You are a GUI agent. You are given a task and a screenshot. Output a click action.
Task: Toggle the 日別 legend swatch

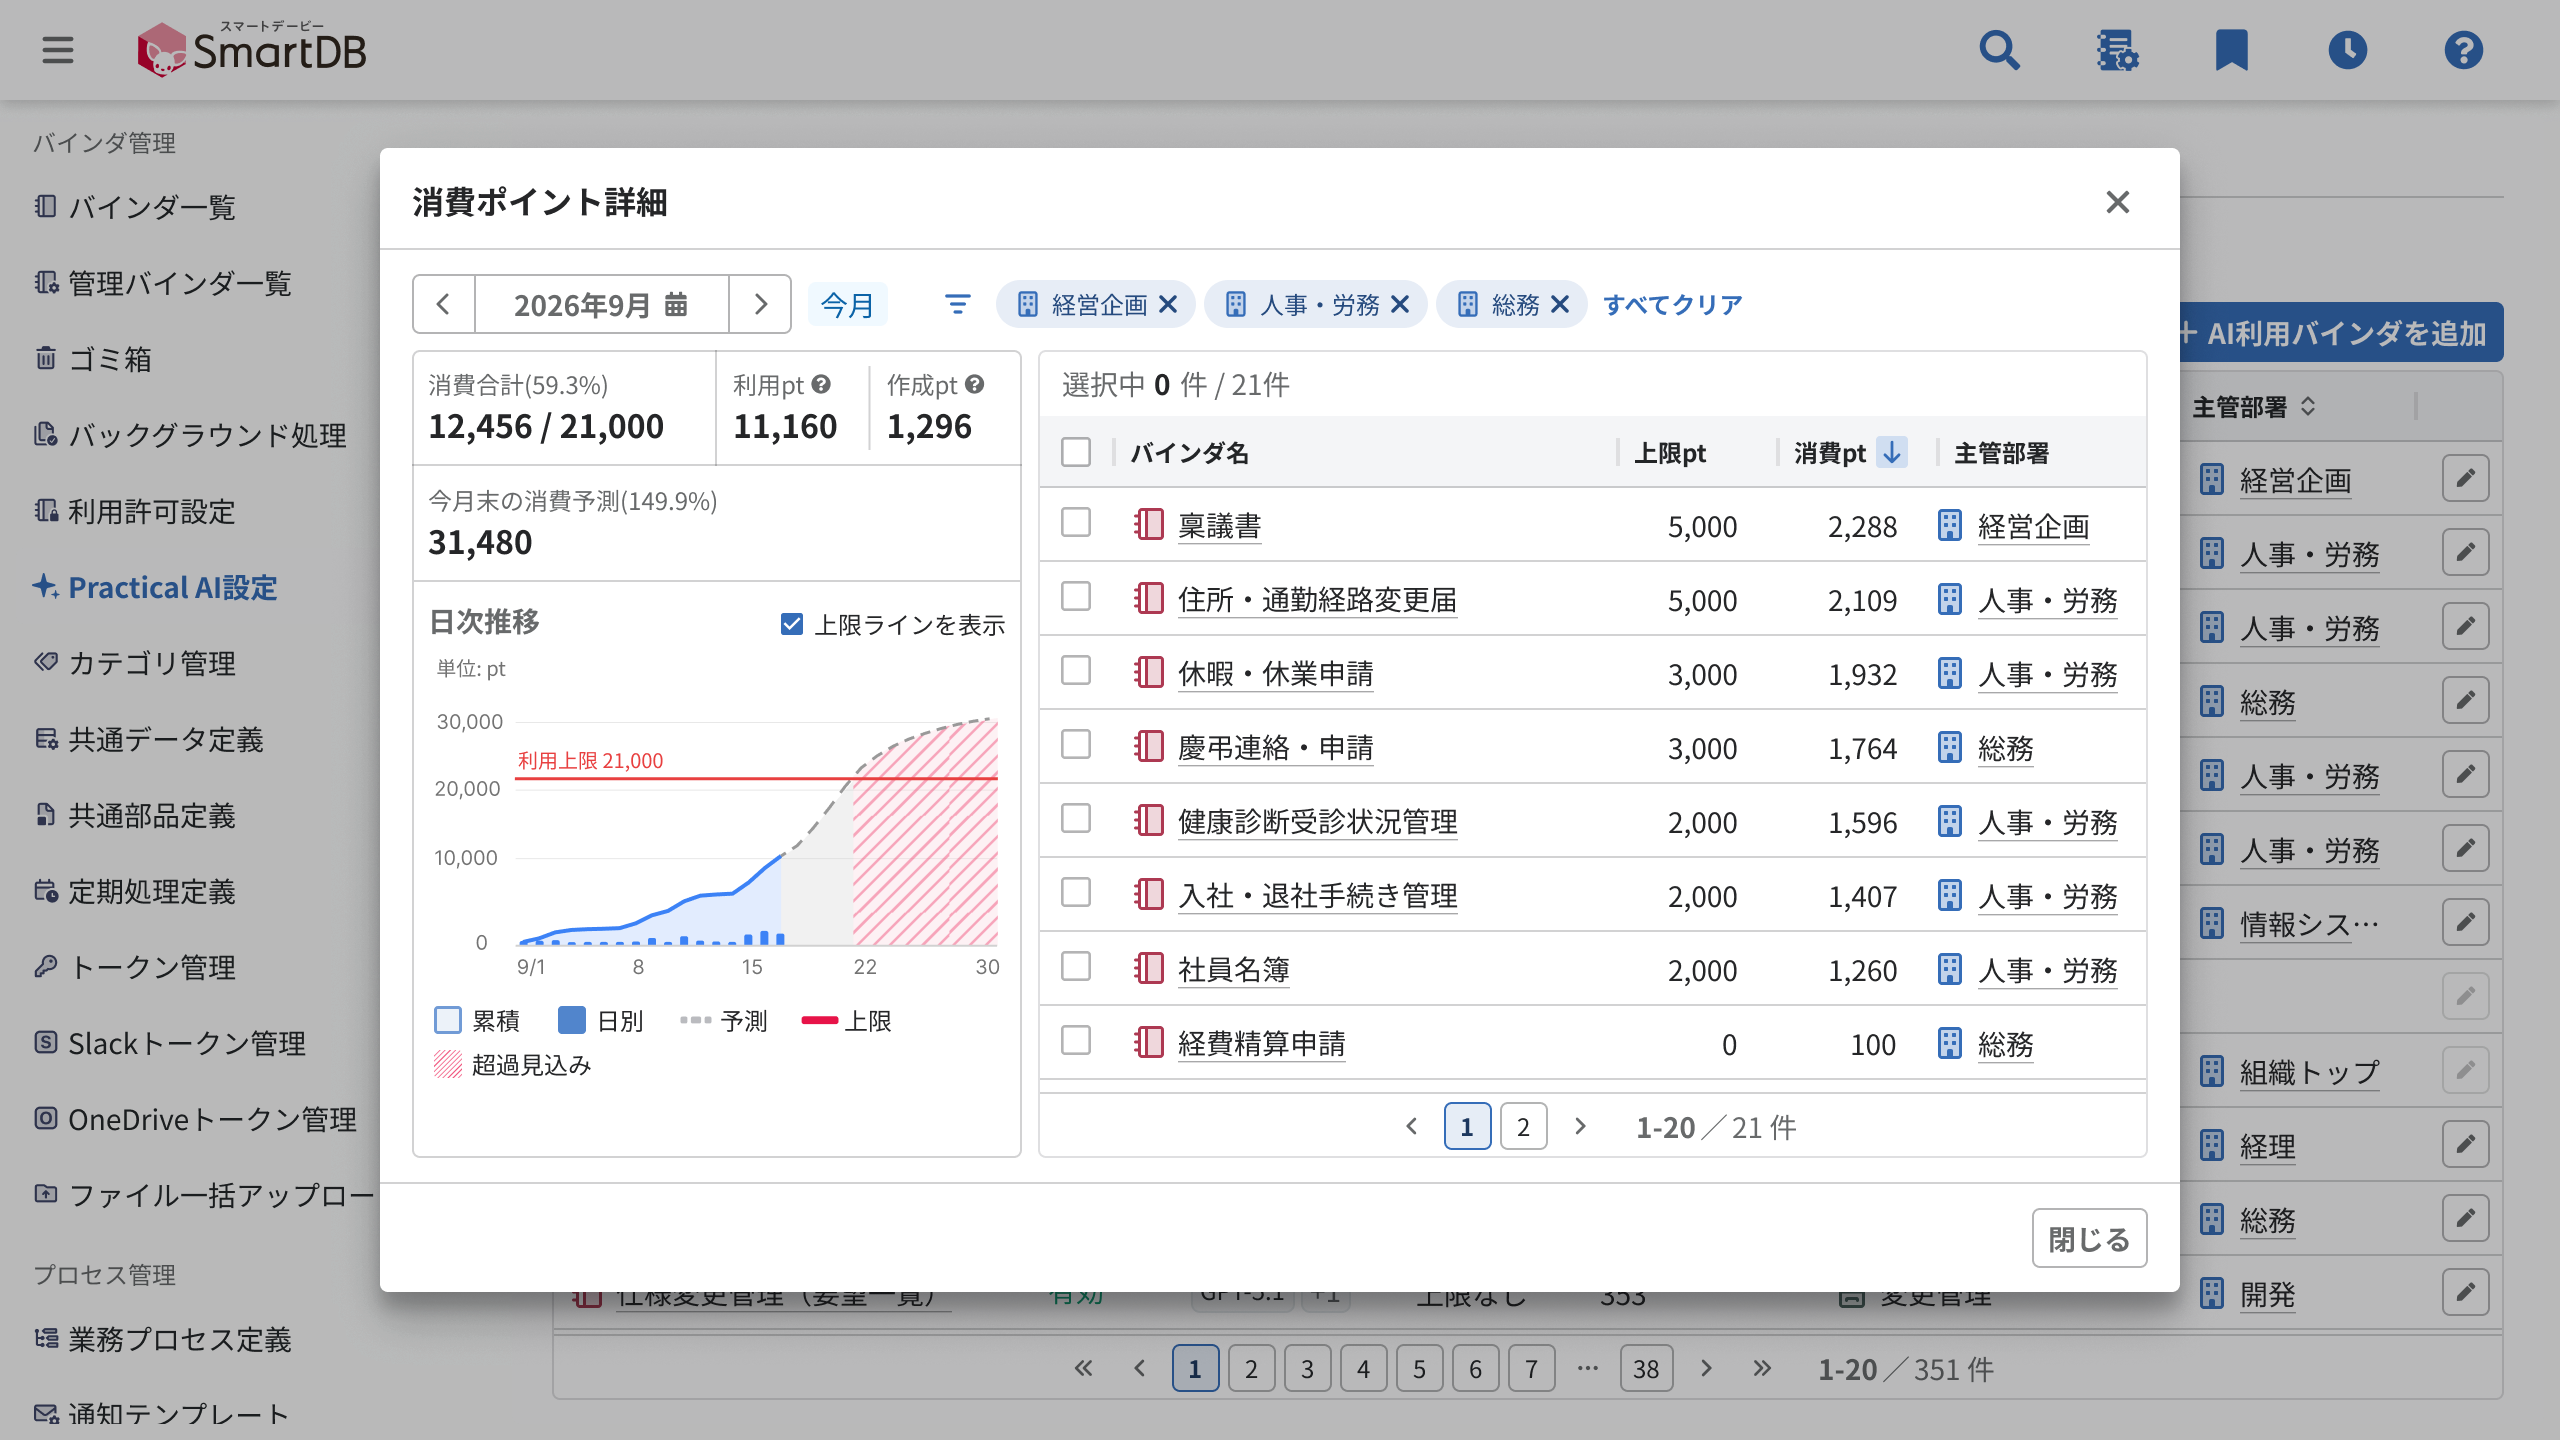coord(572,1020)
